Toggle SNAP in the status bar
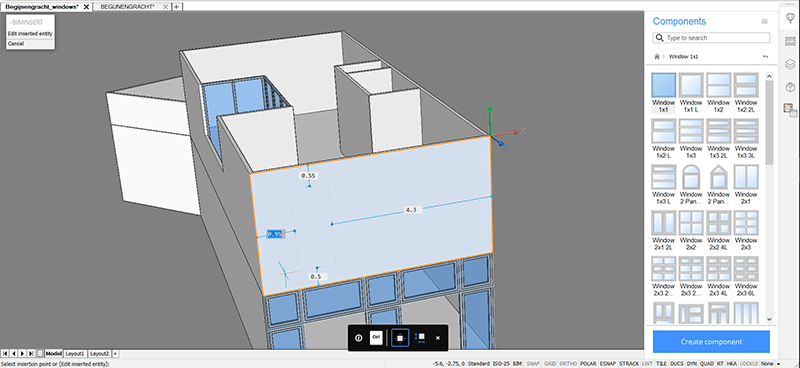Viewport: 800px width, 368px height. (533, 363)
